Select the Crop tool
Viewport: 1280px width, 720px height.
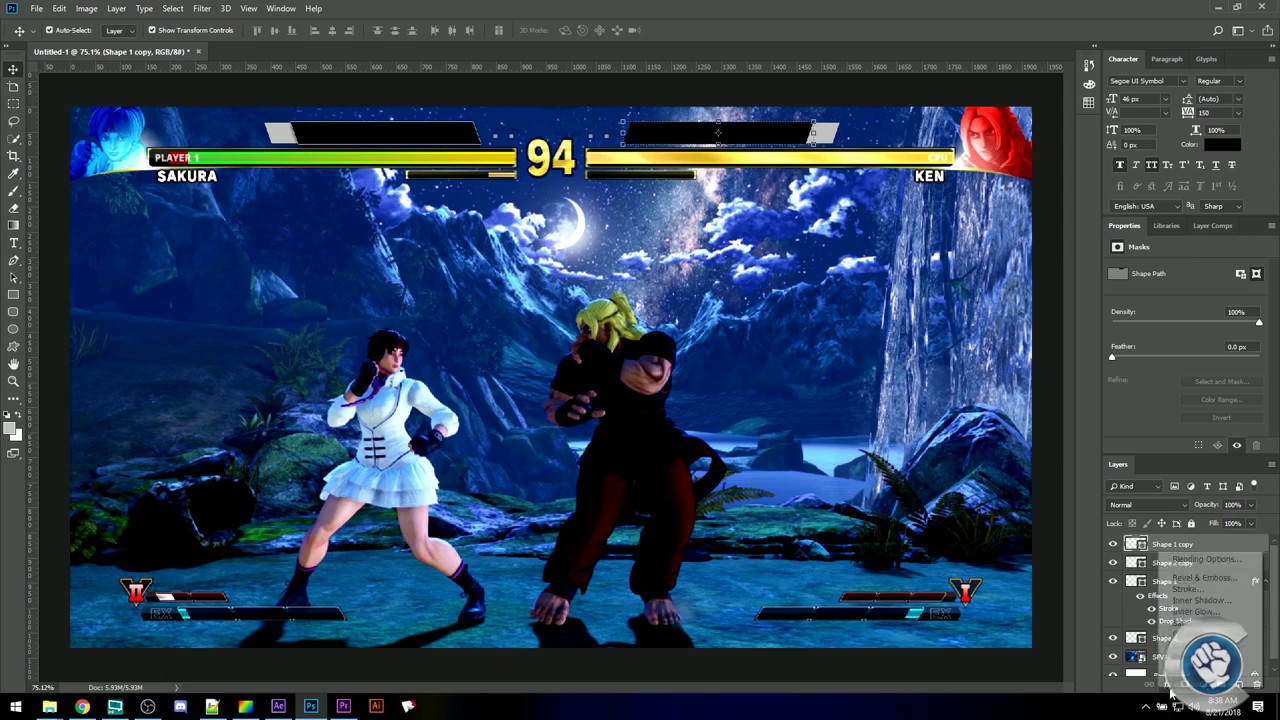click(x=13, y=156)
